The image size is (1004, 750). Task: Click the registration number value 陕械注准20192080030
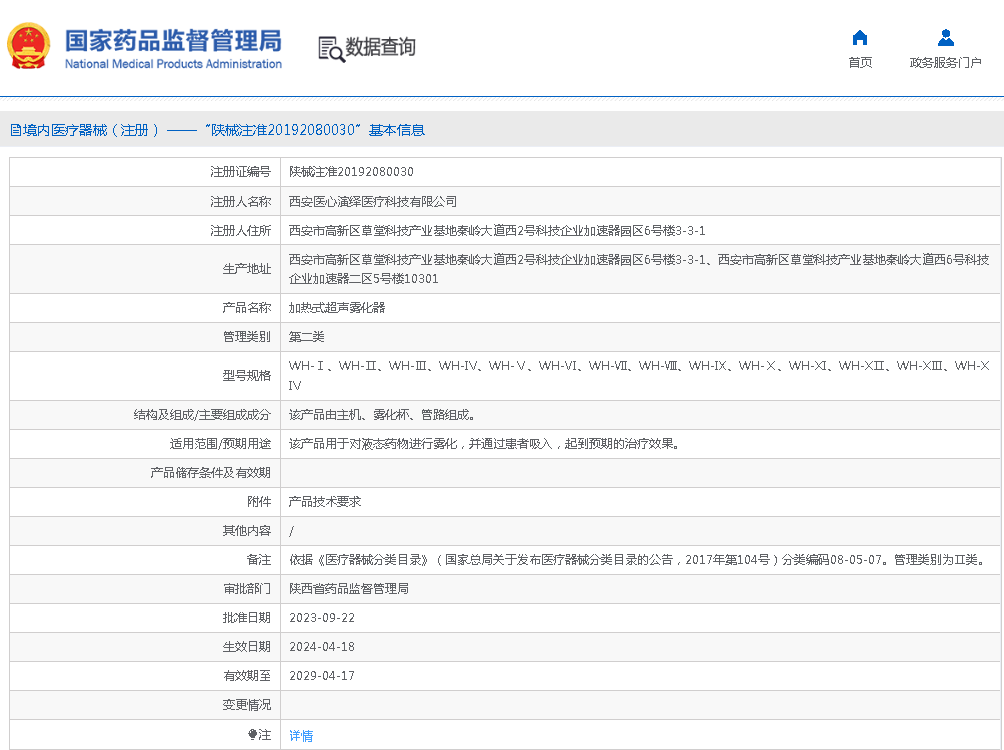(x=351, y=172)
